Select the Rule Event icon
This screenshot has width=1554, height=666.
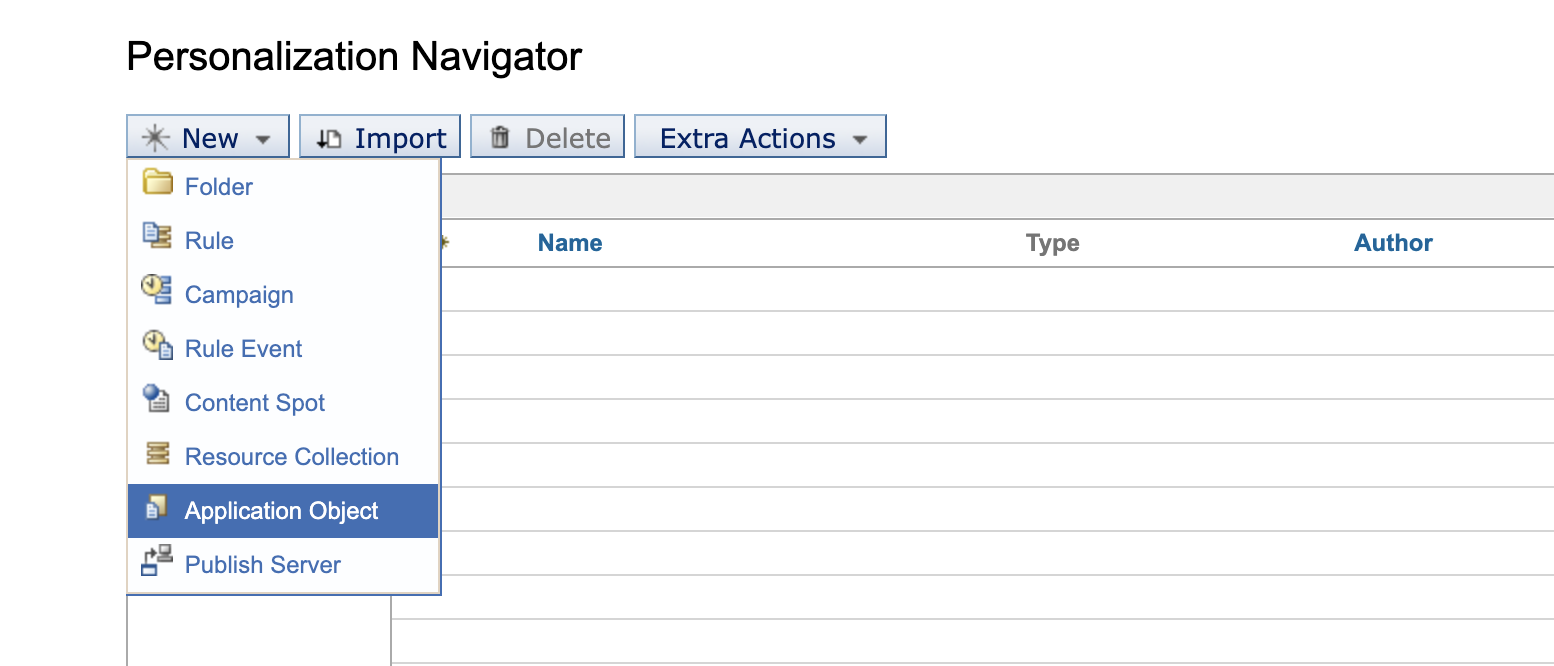point(157,347)
